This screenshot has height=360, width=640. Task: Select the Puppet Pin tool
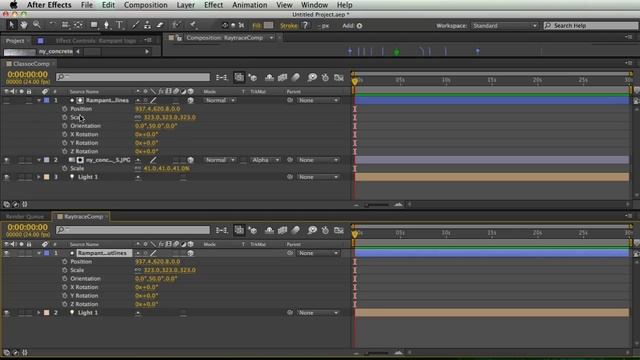[x=193, y=25]
